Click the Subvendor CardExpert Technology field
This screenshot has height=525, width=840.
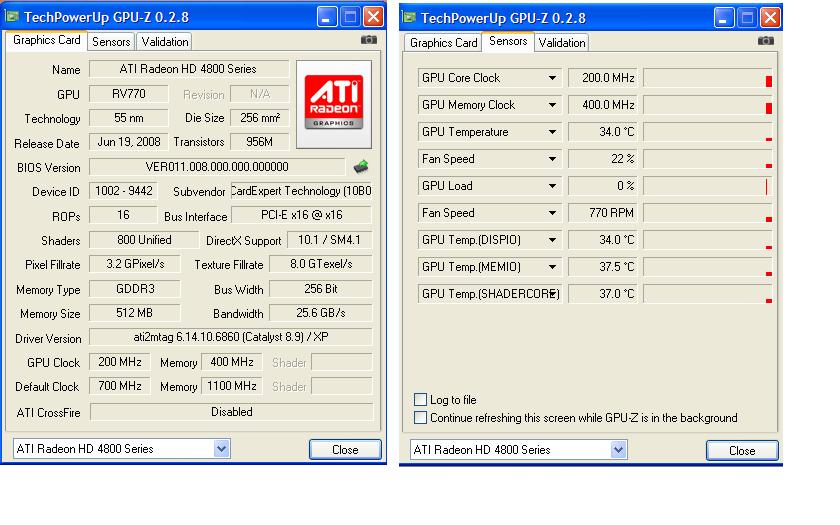(301, 191)
